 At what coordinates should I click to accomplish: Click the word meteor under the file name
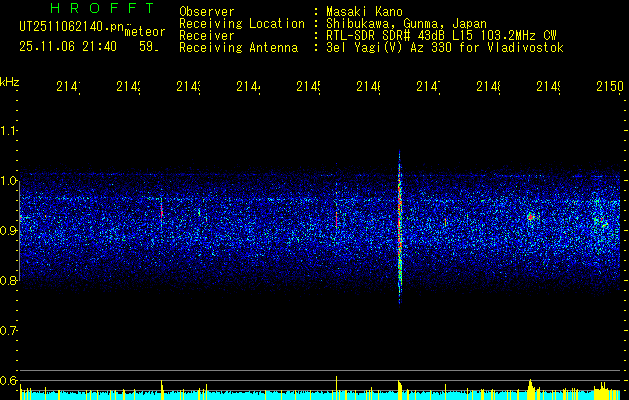point(145,32)
